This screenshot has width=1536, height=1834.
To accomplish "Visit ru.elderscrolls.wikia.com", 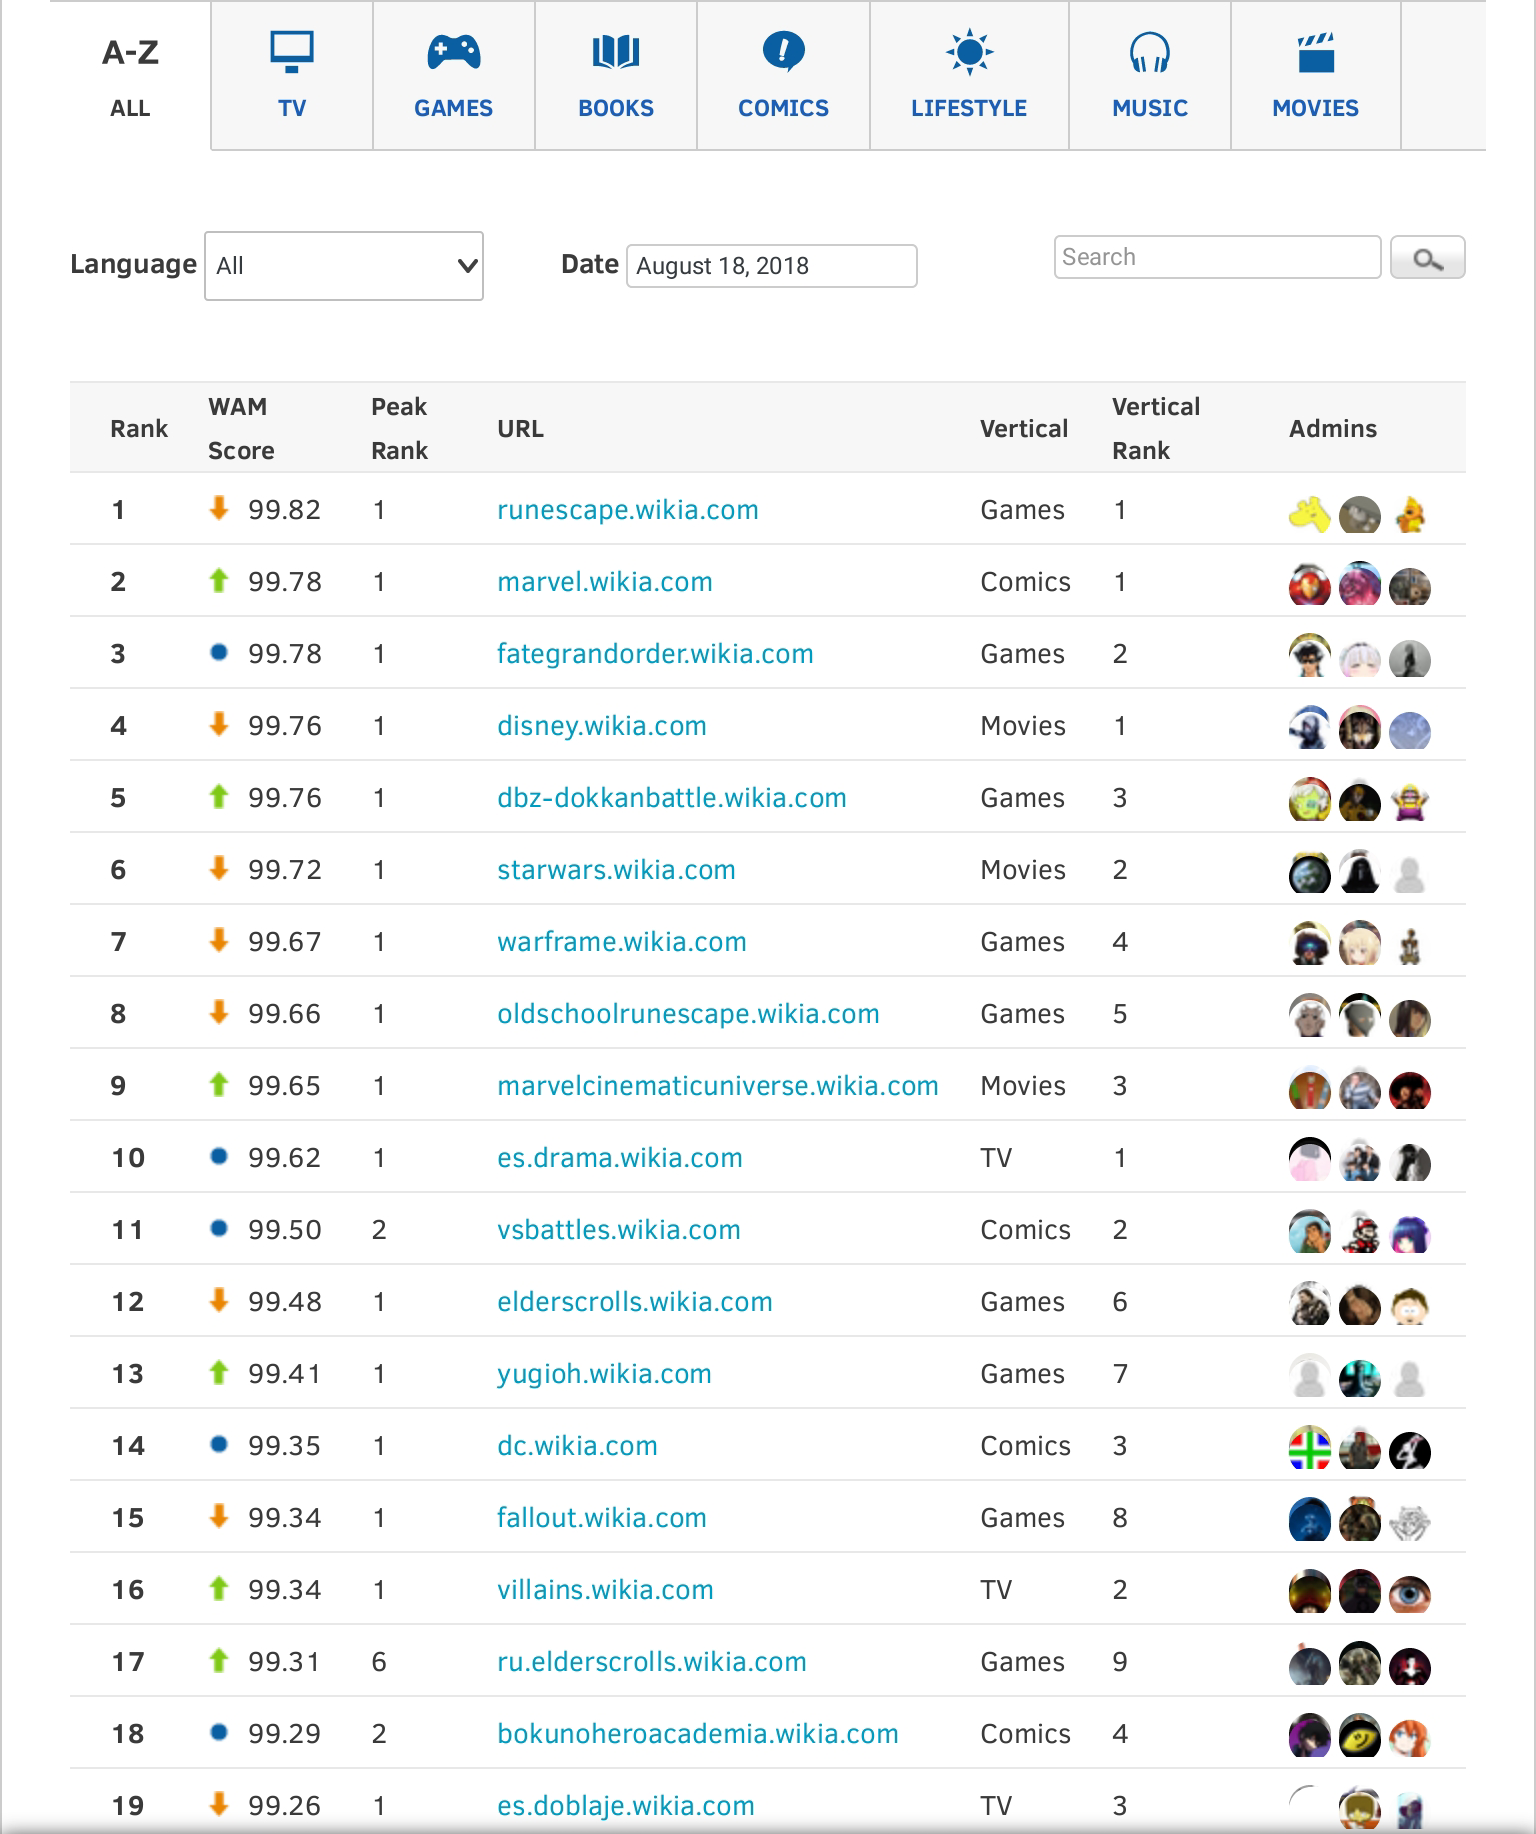I will tap(651, 1662).
